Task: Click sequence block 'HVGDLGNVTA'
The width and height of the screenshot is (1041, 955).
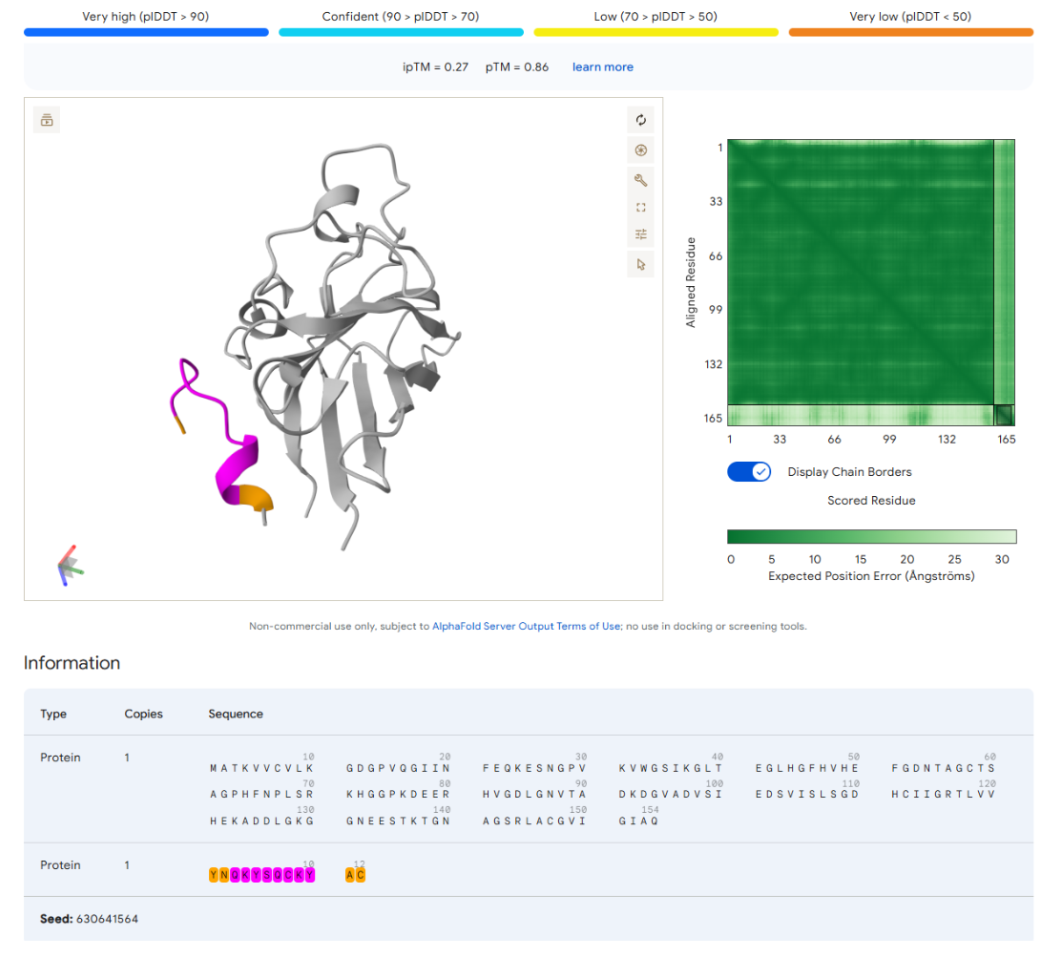Action: (x=534, y=794)
